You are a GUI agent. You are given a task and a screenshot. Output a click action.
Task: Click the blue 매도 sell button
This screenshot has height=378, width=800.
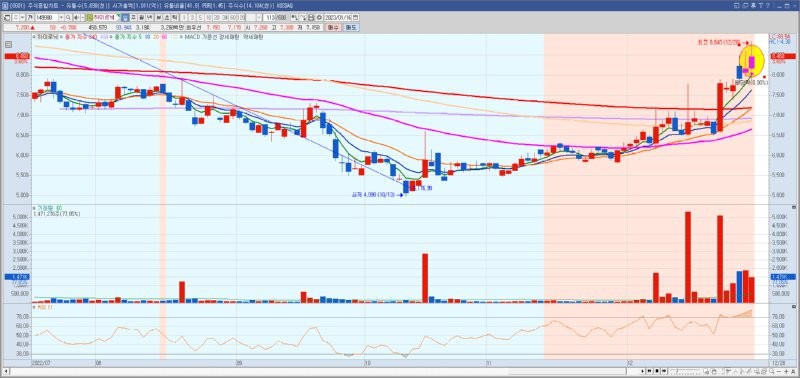click(x=352, y=28)
